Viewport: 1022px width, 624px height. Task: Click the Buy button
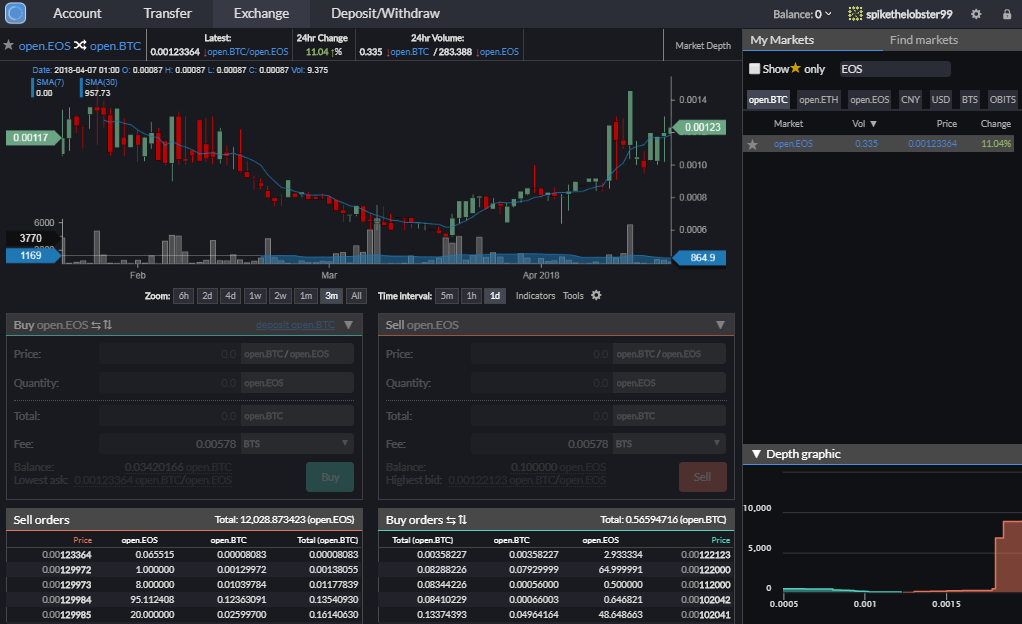(330, 477)
